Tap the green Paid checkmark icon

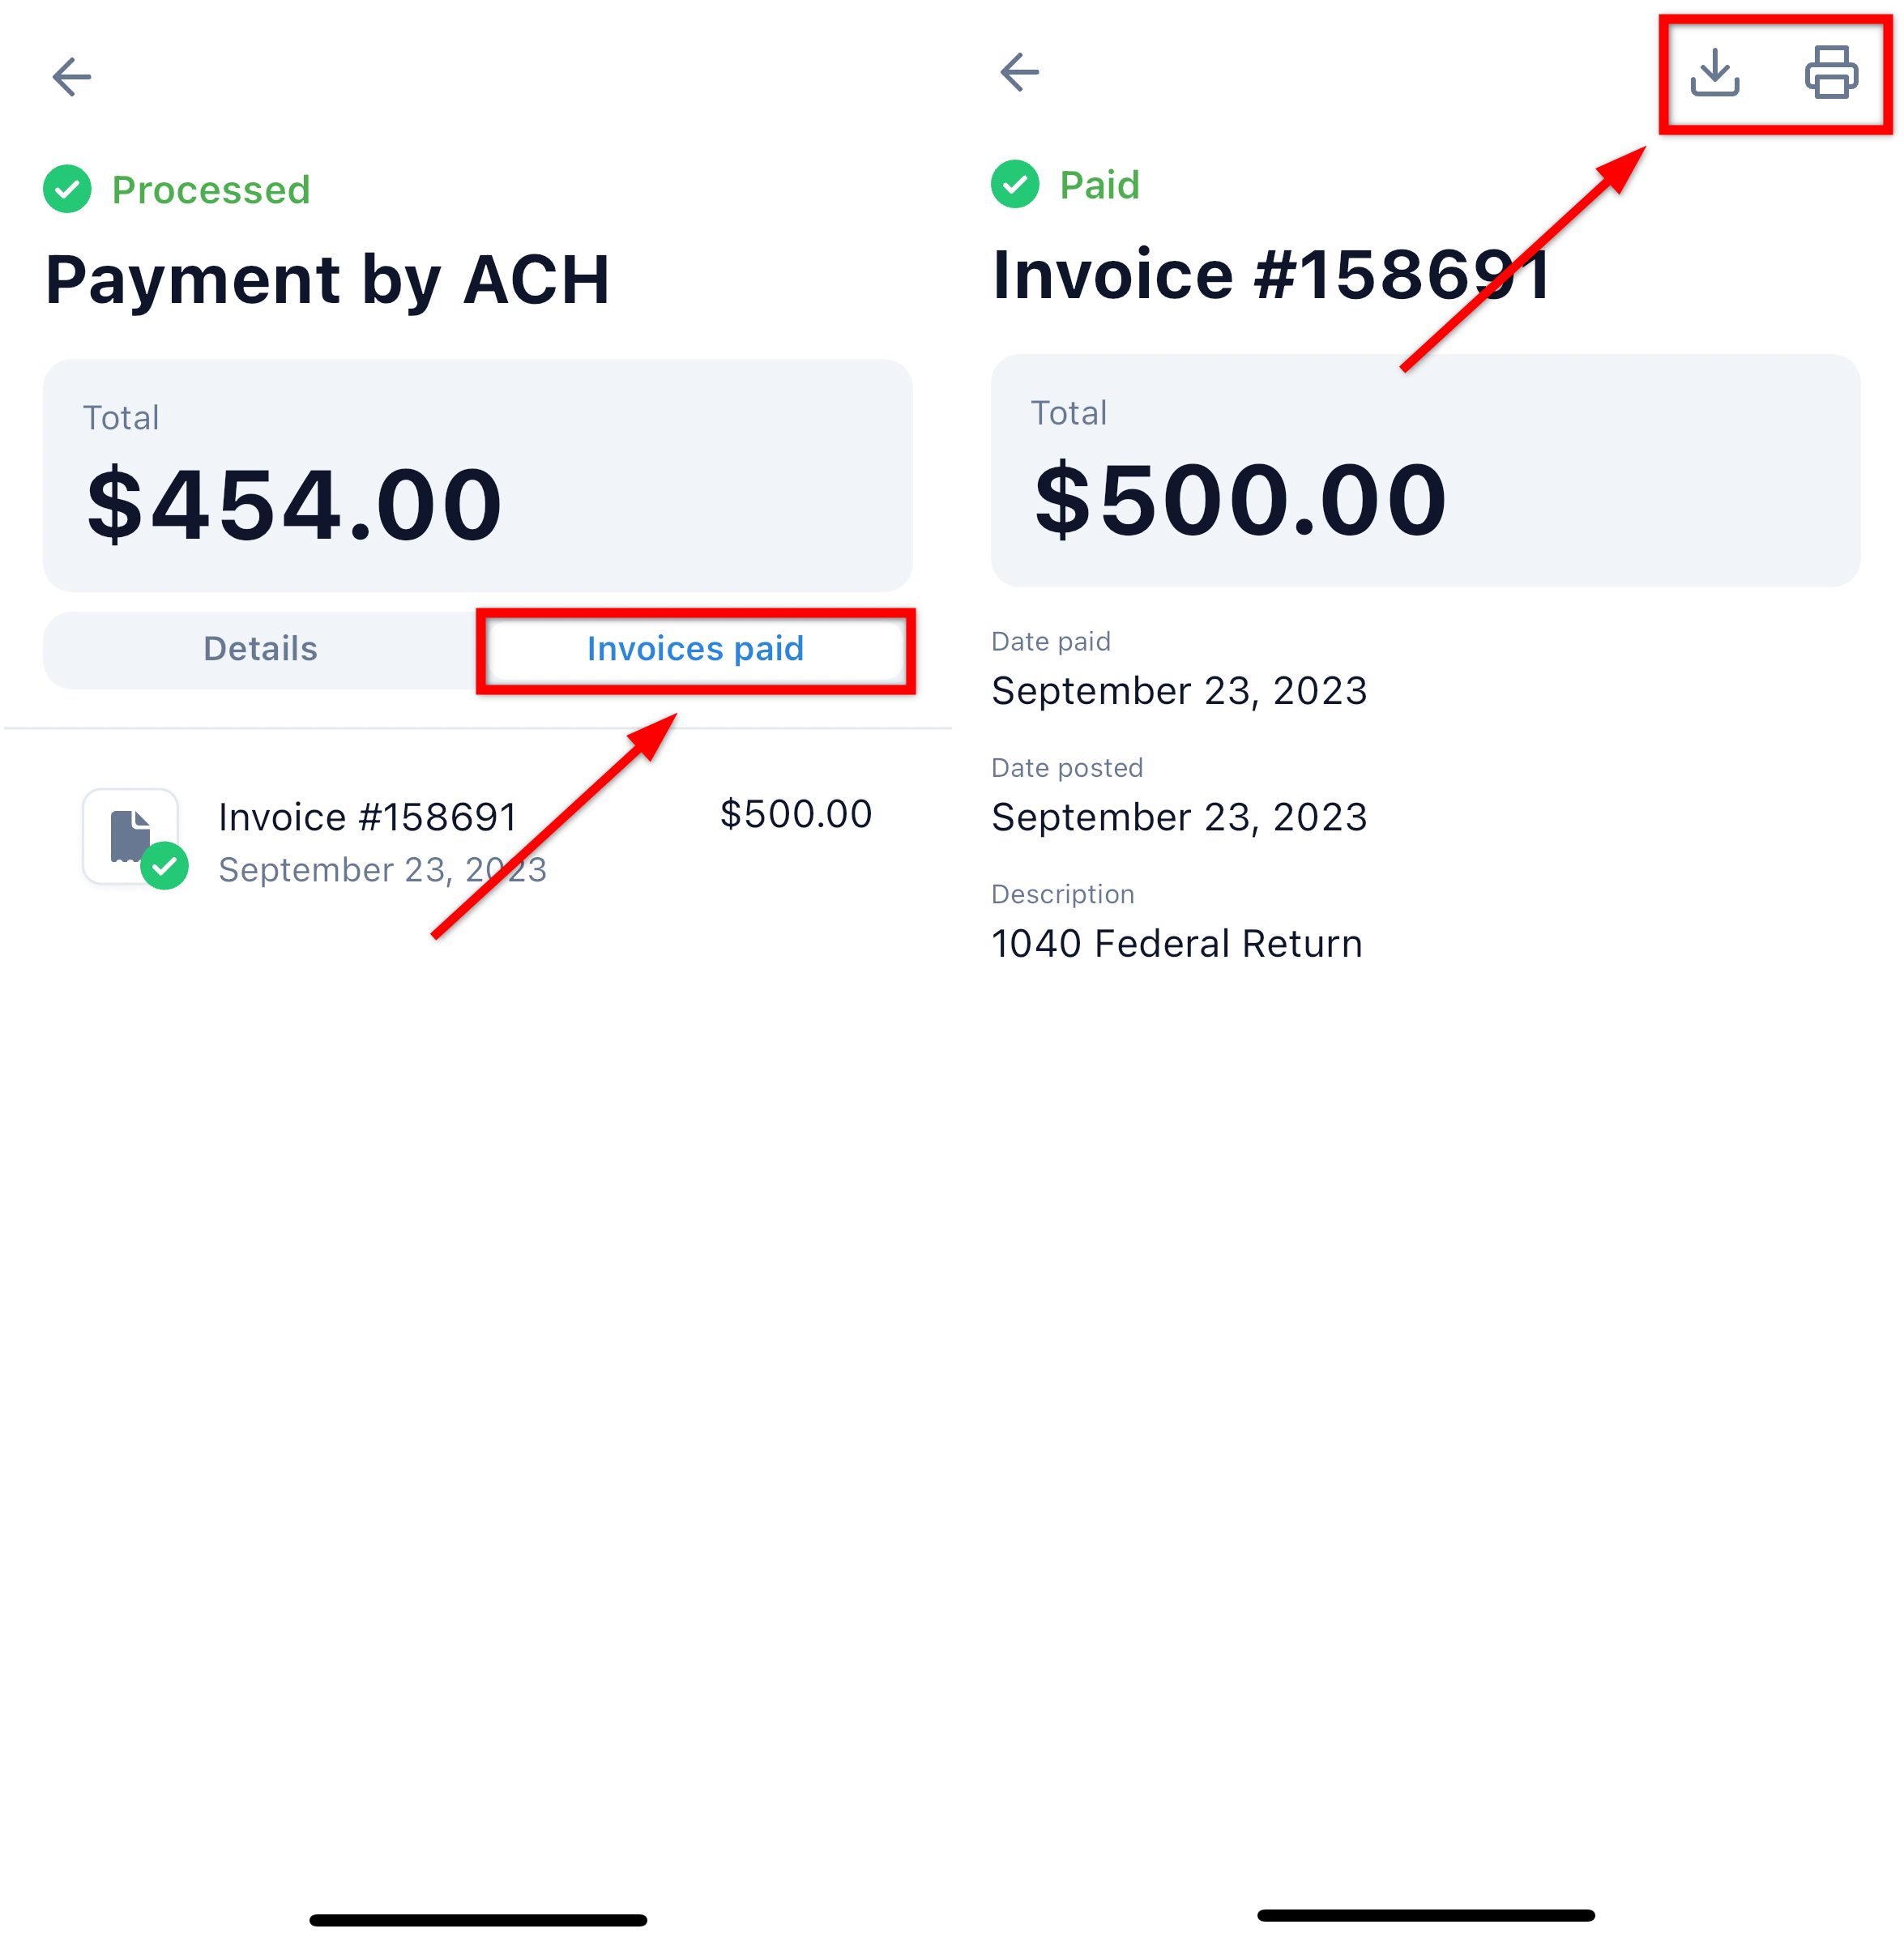(1015, 185)
